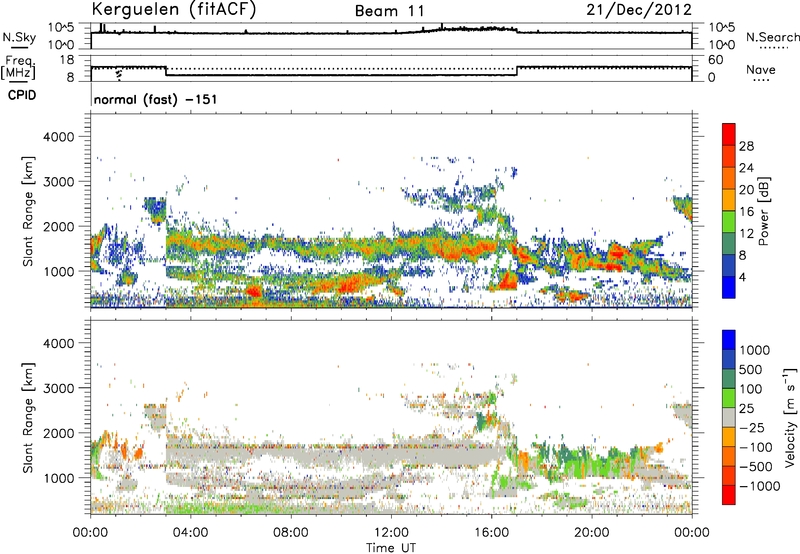This screenshot has height=554, width=800.
Task: Click the "10^0" tick beside N.Sky
Action: click(61, 45)
